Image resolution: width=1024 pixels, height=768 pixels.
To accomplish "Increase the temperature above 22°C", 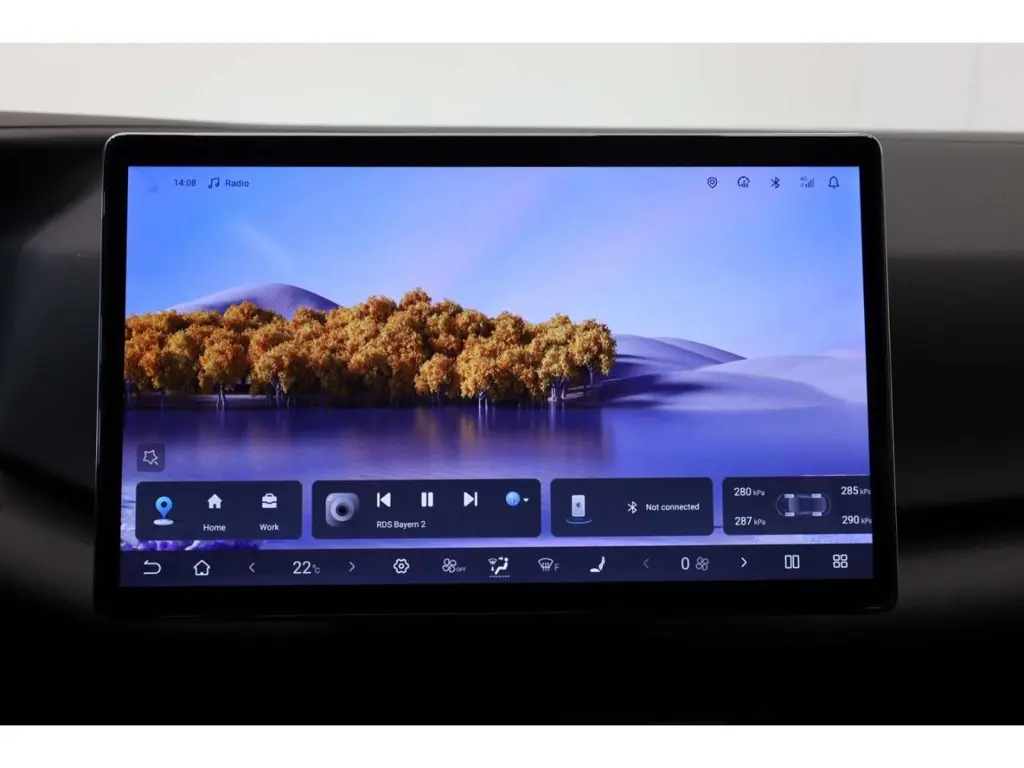I will tap(351, 566).
